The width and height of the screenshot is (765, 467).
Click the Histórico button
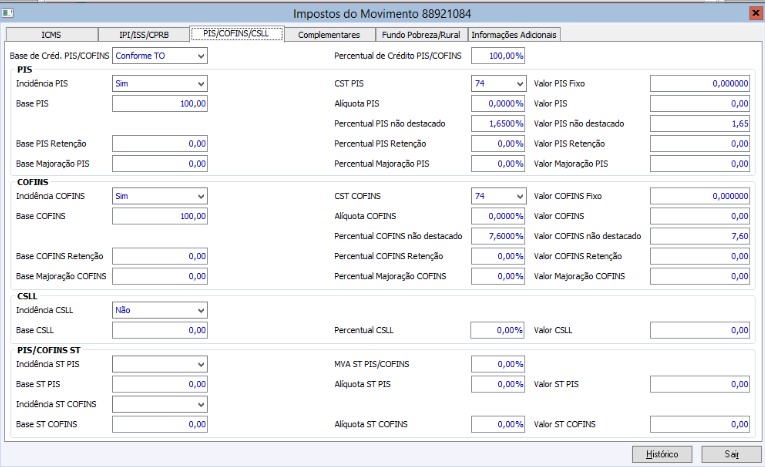point(661,454)
